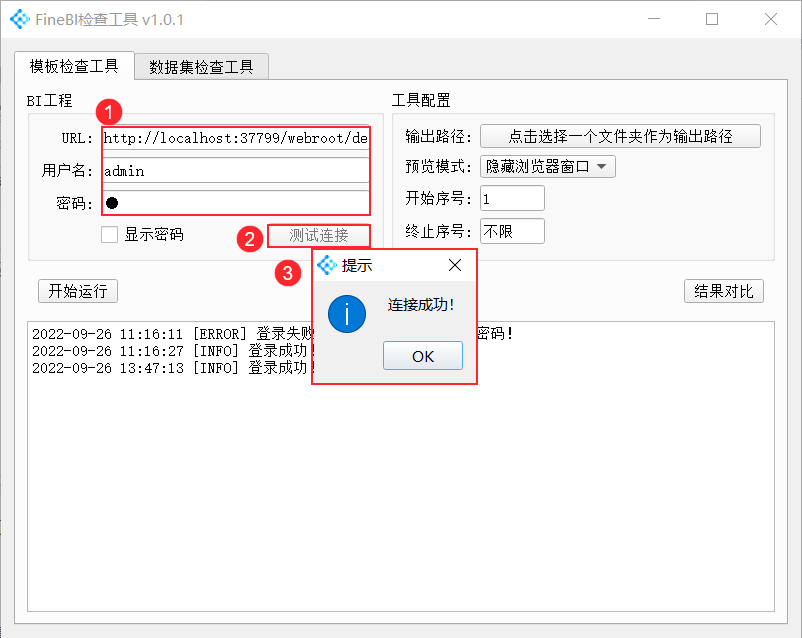Click the 连接成功! message text
Image resolution: width=802 pixels, height=638 pixels.
click(420, 305)
